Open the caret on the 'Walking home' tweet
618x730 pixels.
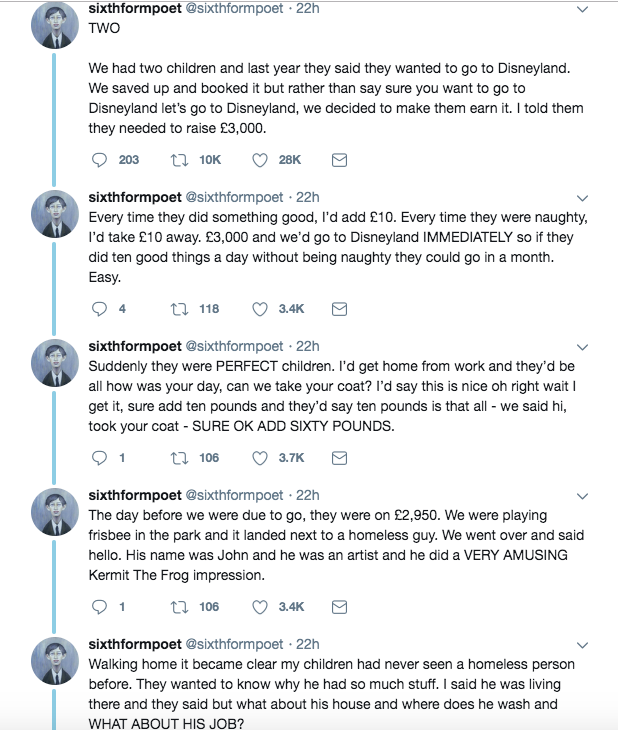(582, 645)
